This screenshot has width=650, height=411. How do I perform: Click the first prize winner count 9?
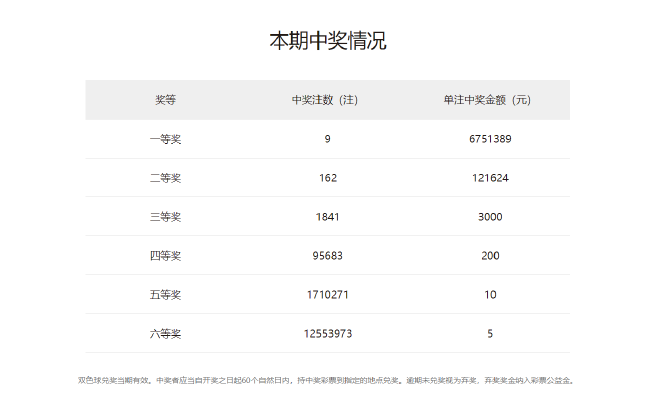(x=327, y=139)
